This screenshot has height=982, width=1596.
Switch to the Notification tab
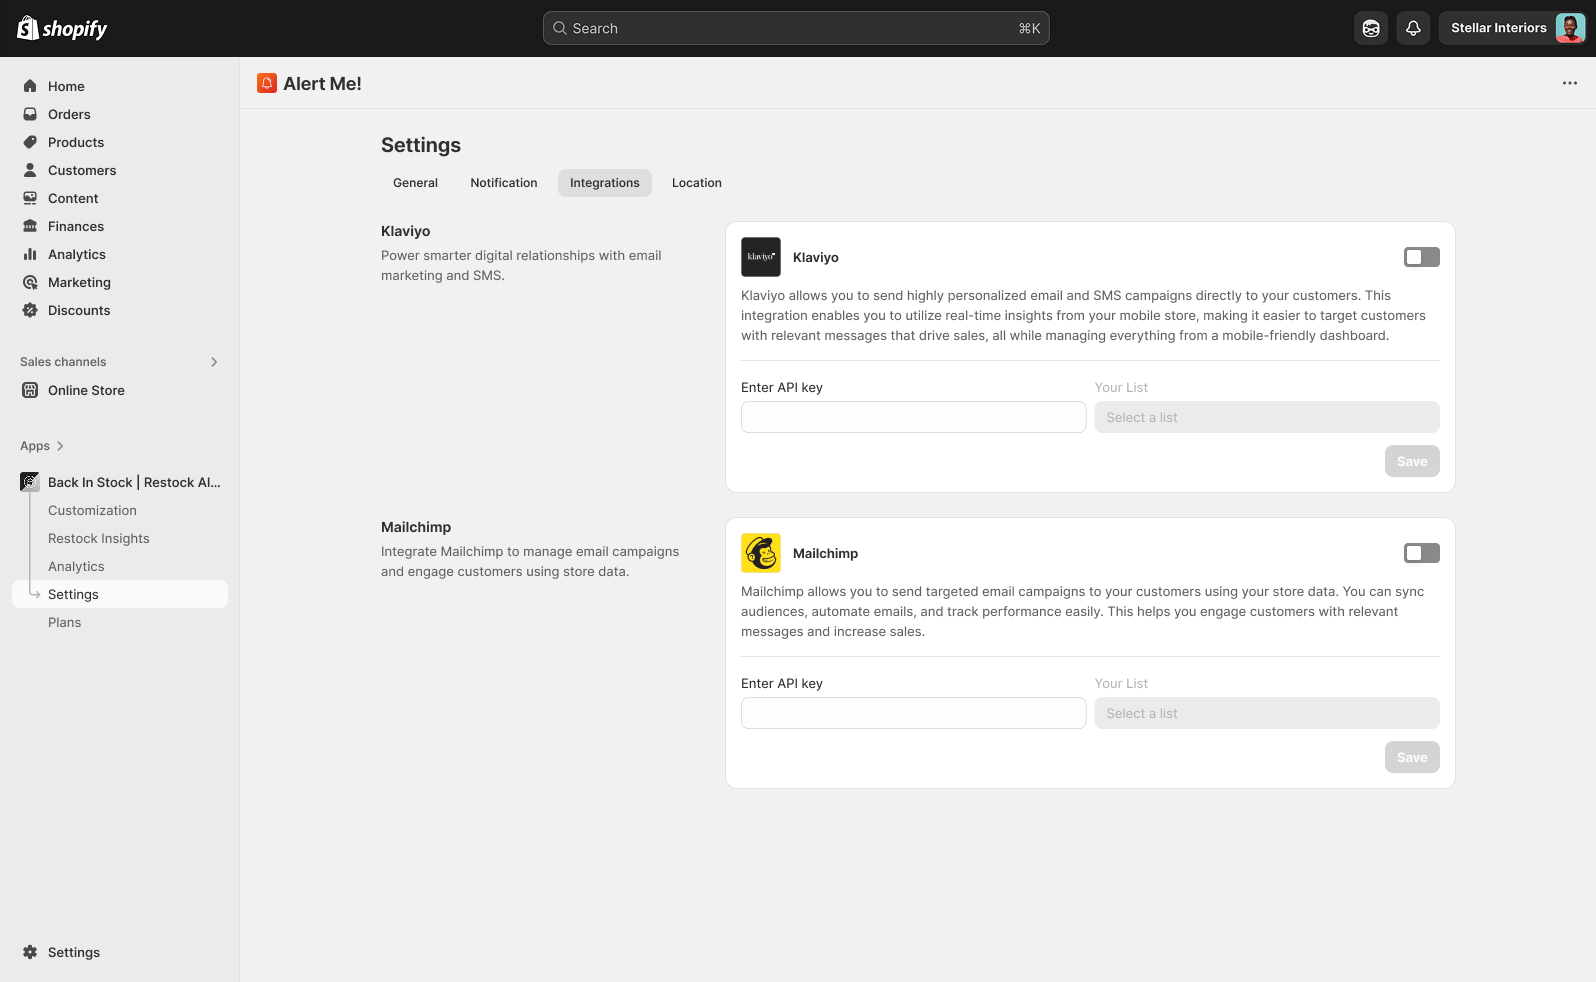[x=504, y=183]
